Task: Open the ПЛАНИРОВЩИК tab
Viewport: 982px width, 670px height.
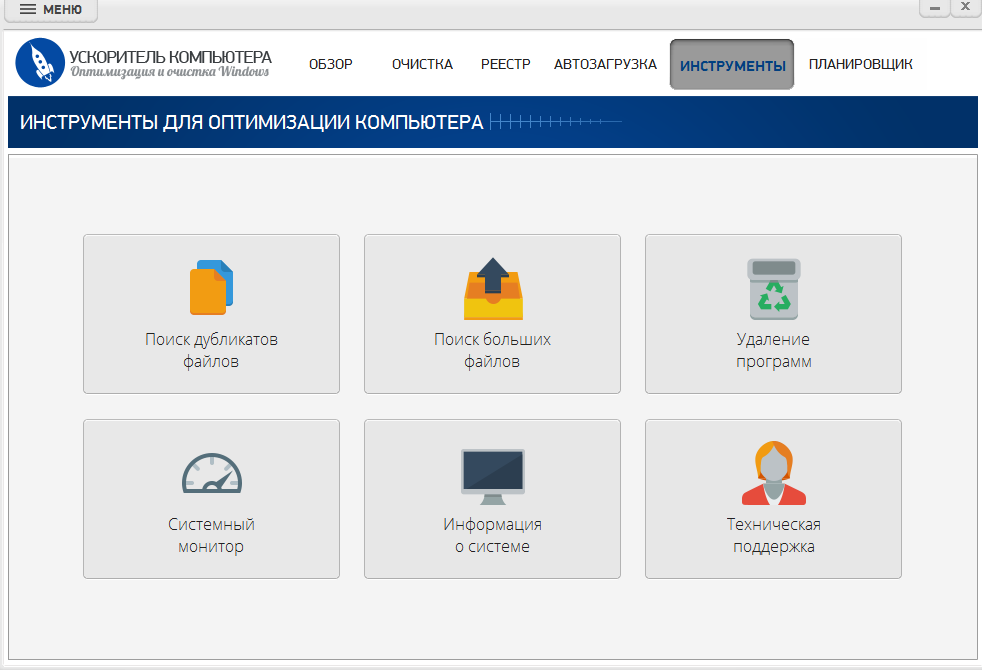Action: (861, 64)
